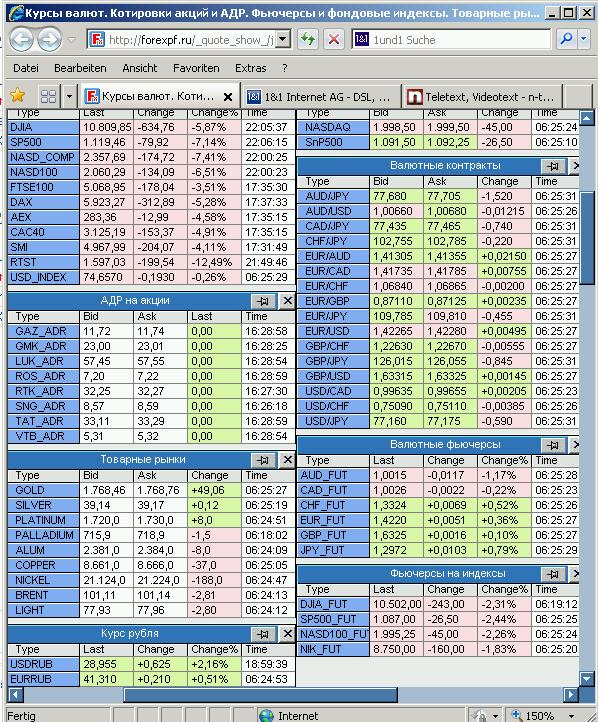598x722 pixels.
Task: Stop loading with the red X icon
Action: 334,40
